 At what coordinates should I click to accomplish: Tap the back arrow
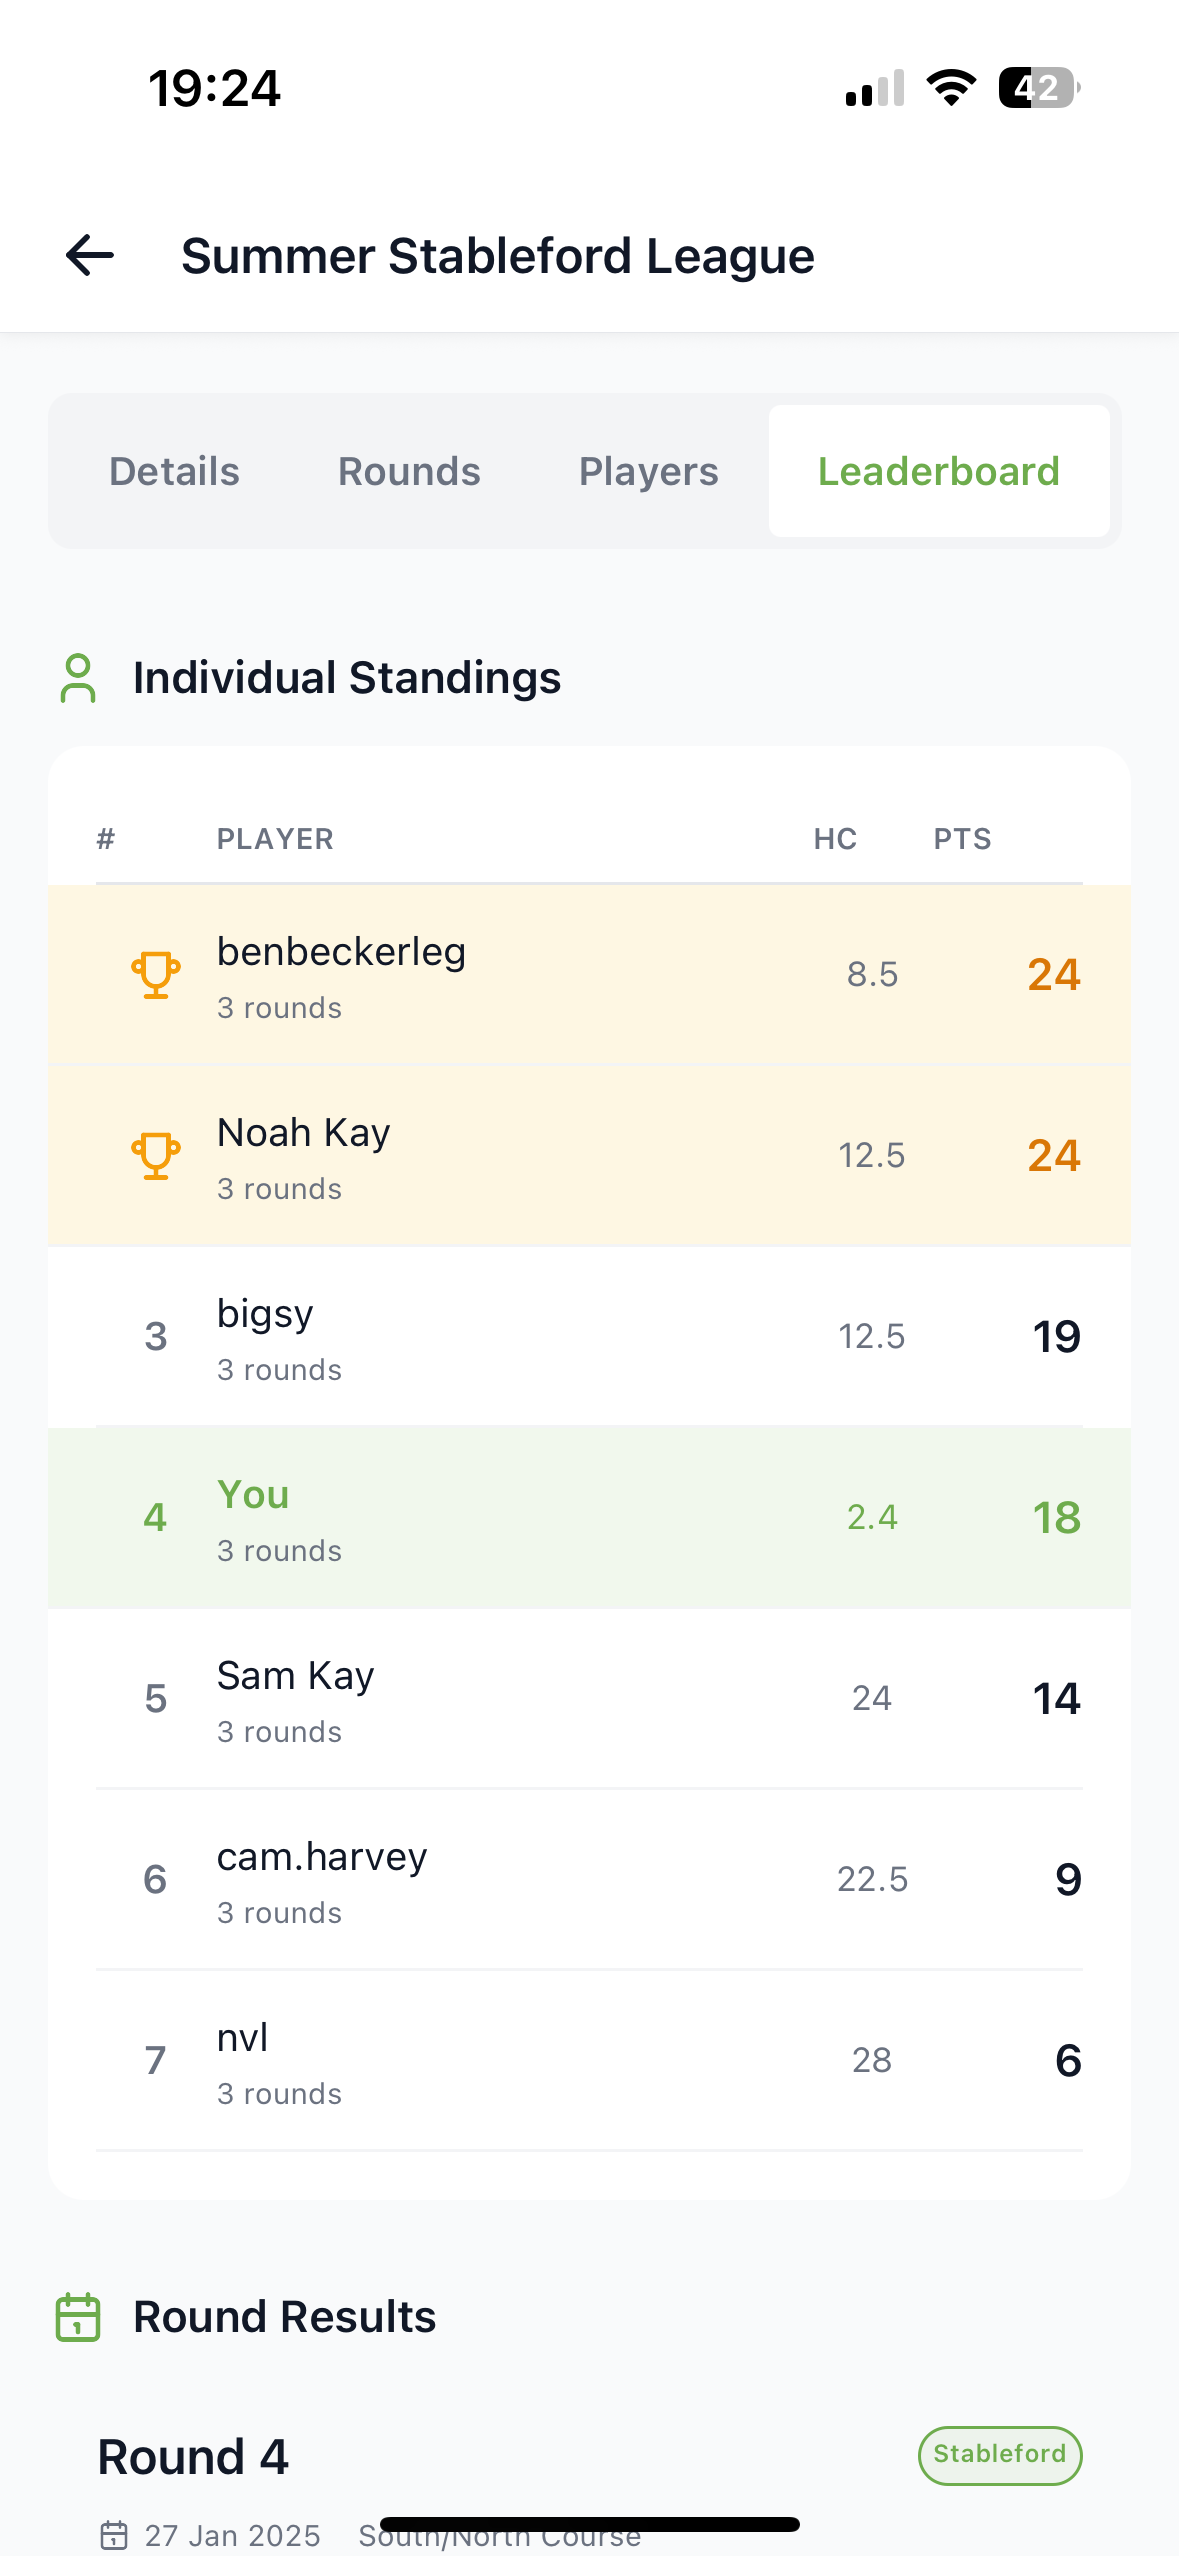tap(88, 257)
